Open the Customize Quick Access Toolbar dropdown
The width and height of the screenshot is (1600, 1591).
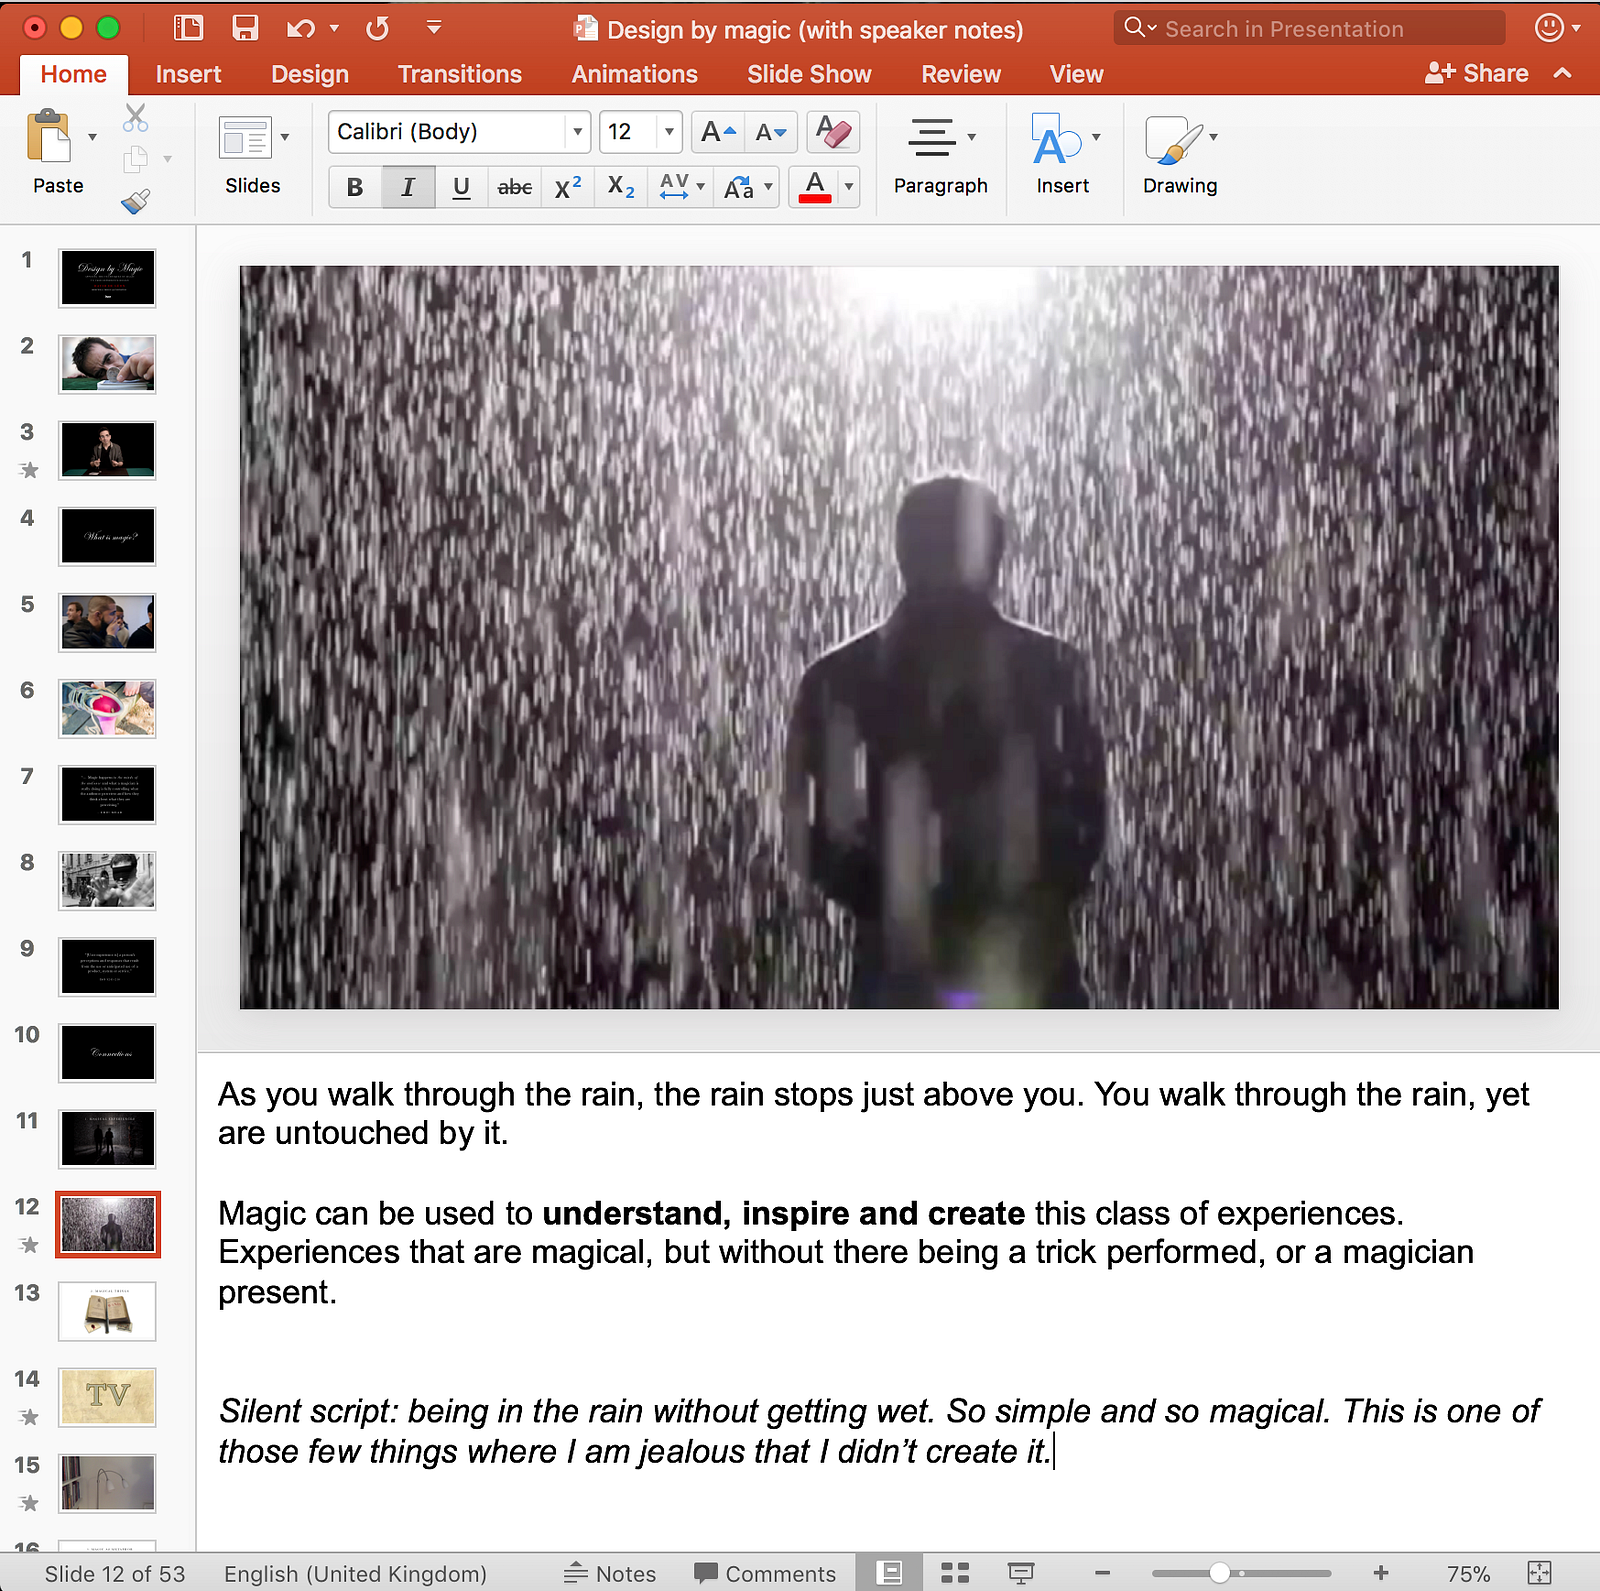[x=434, y=28]
